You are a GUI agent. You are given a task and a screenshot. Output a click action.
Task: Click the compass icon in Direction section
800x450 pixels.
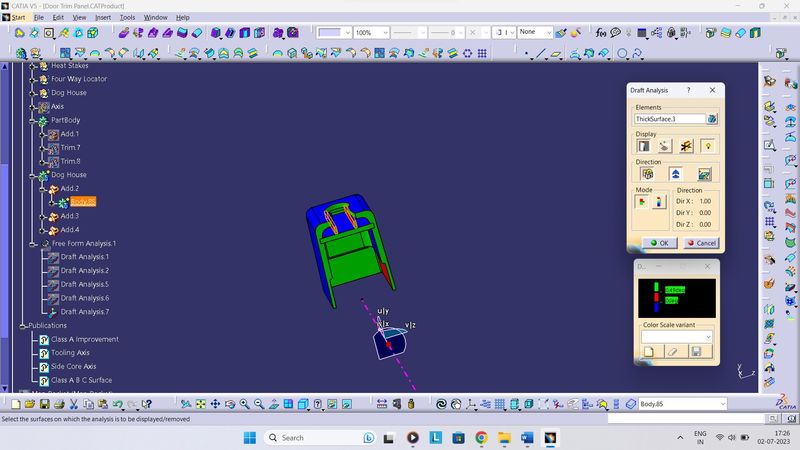647,174
